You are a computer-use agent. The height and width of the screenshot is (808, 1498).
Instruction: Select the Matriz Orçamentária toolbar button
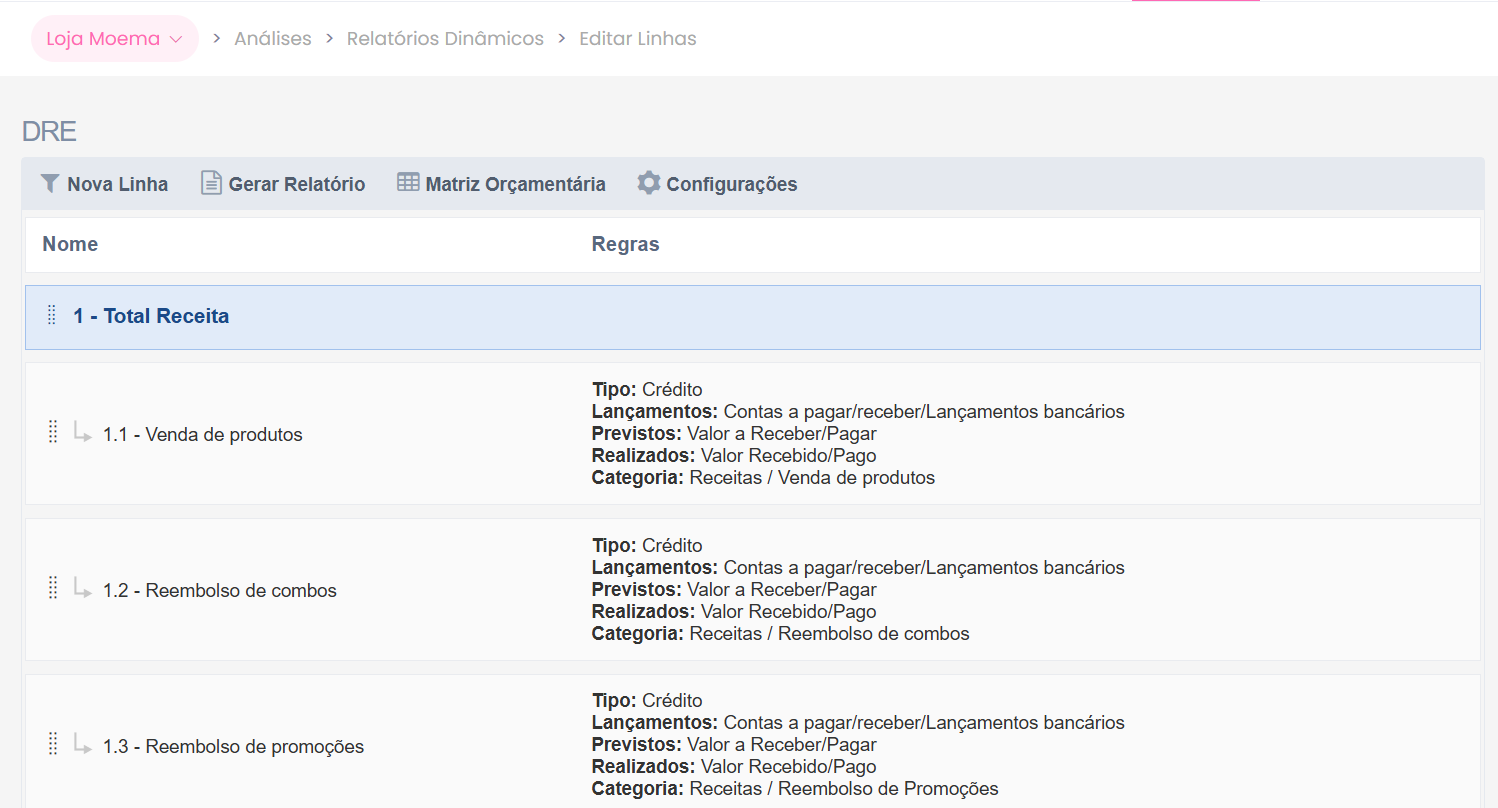(501, 184)
